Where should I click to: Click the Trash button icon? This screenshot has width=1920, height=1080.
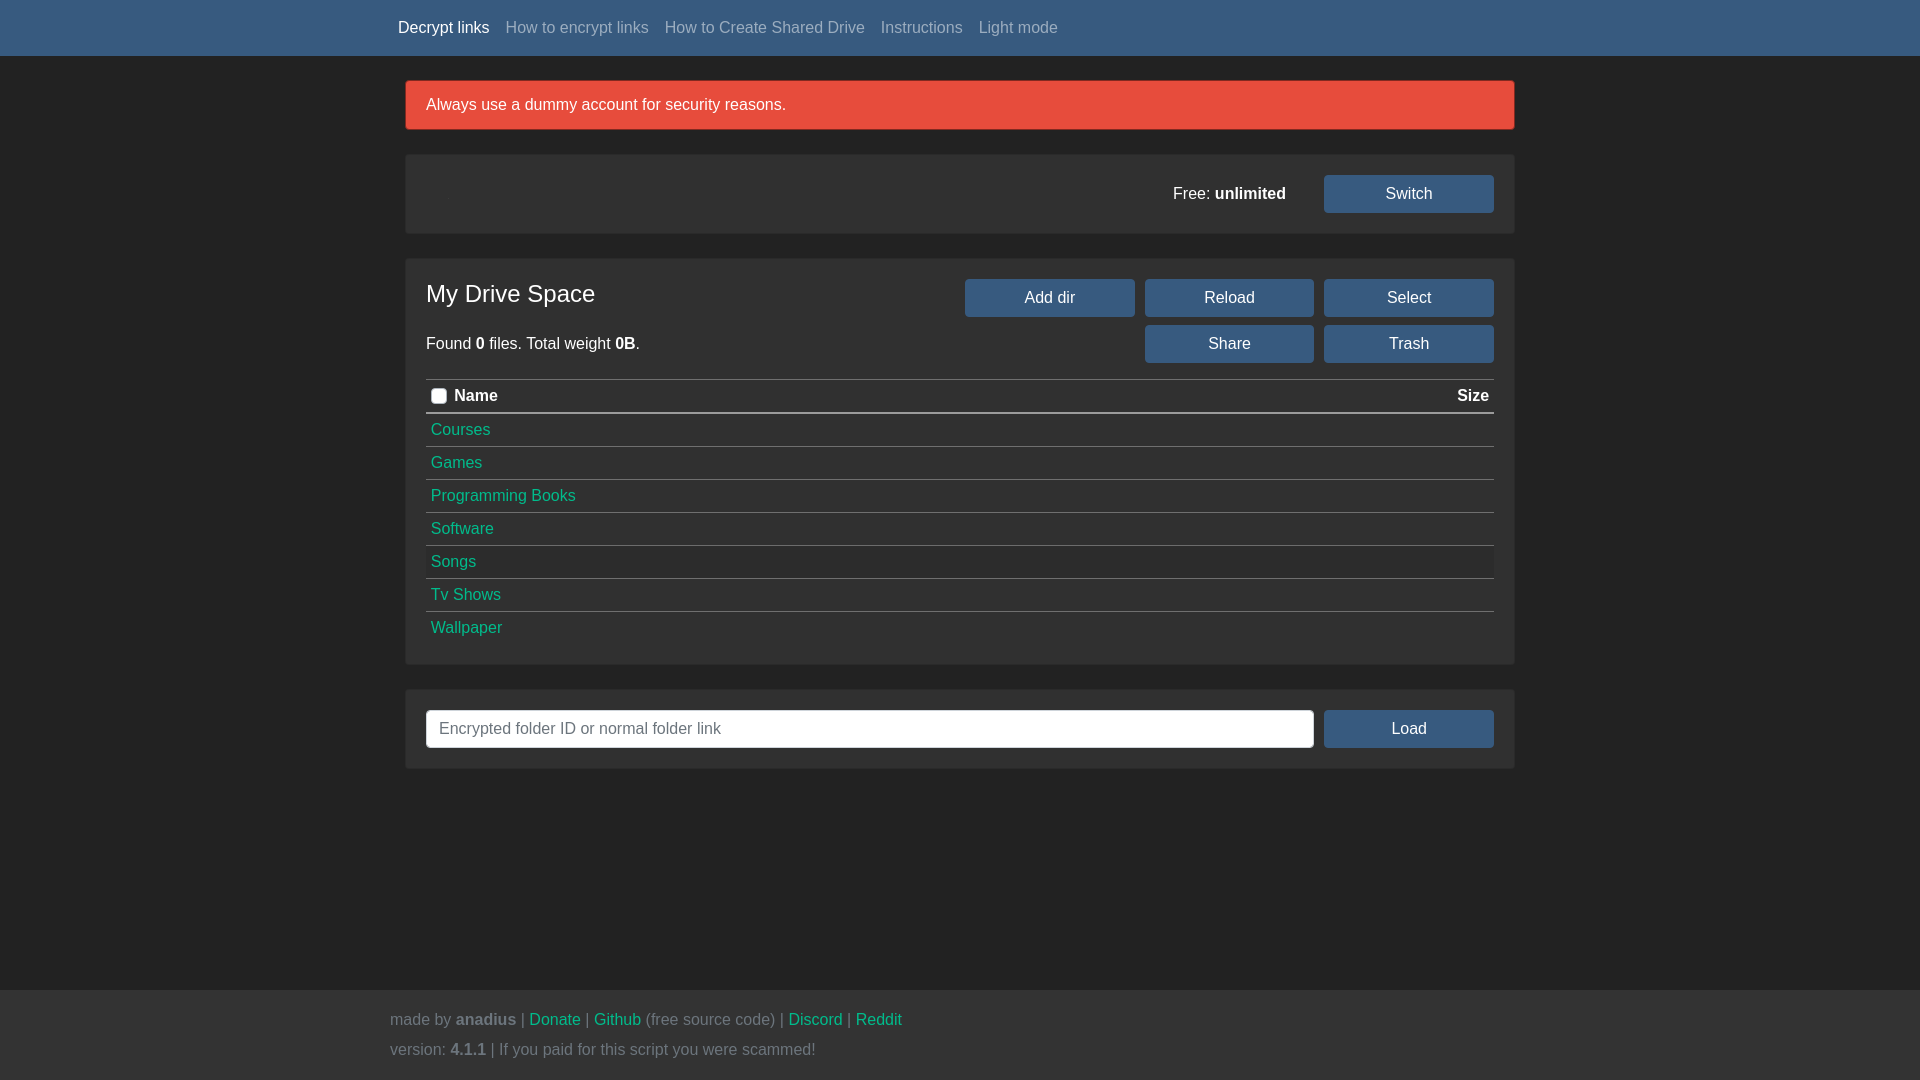click(1408, 343)
